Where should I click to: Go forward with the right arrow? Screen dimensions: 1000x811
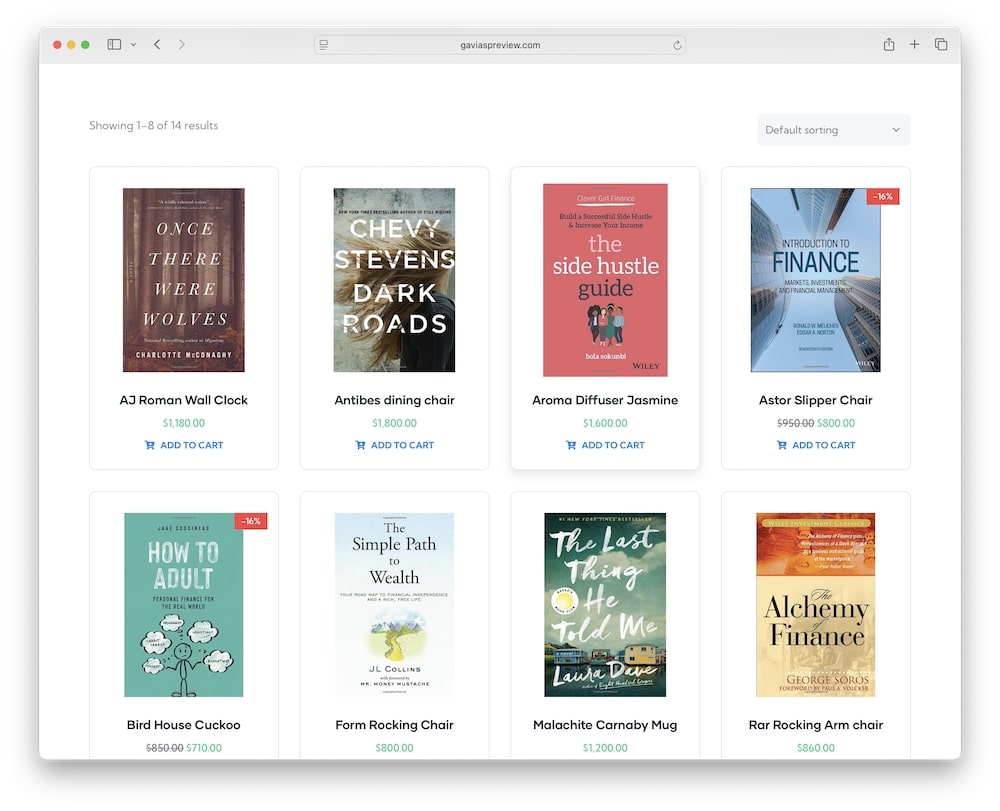(182, 45)
